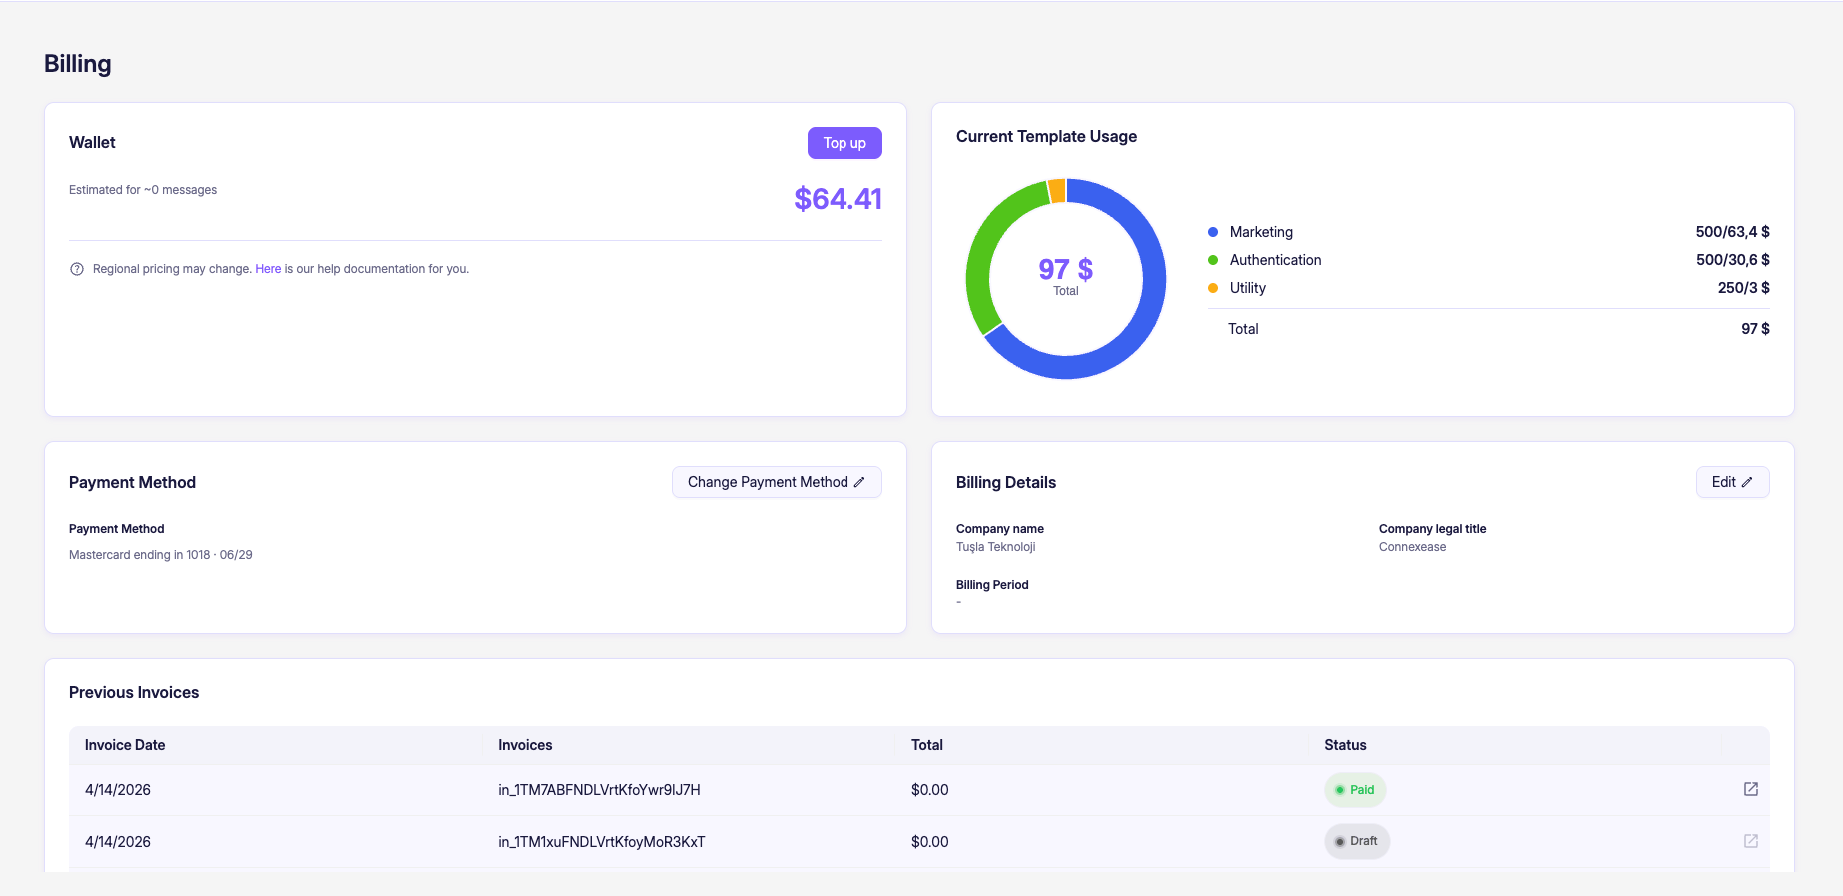Click the Current Template Usage heading
Viewport: 1843px width, 896px height.
coord(1046,136)
